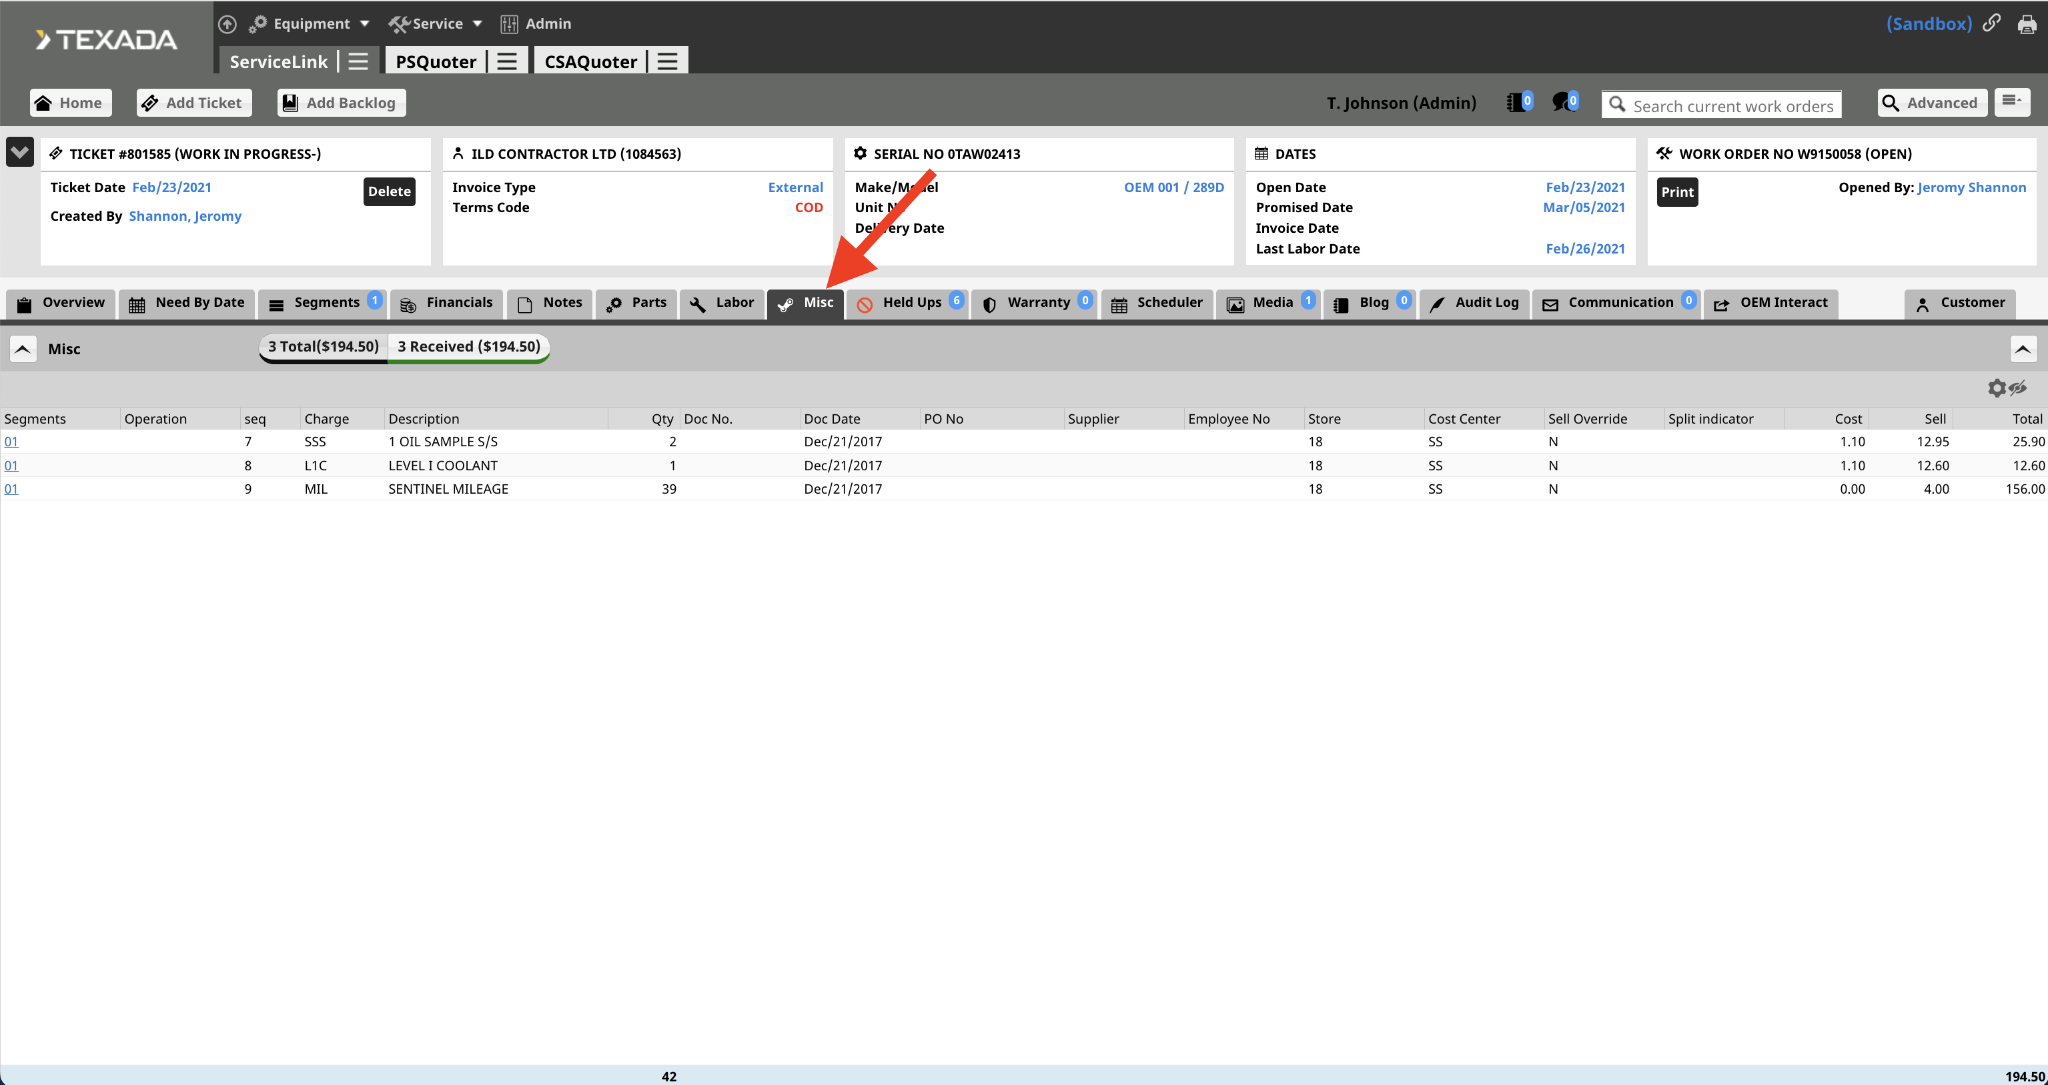Open the Scheduler tab
2048x1085 pixels.
point(1158,303)
